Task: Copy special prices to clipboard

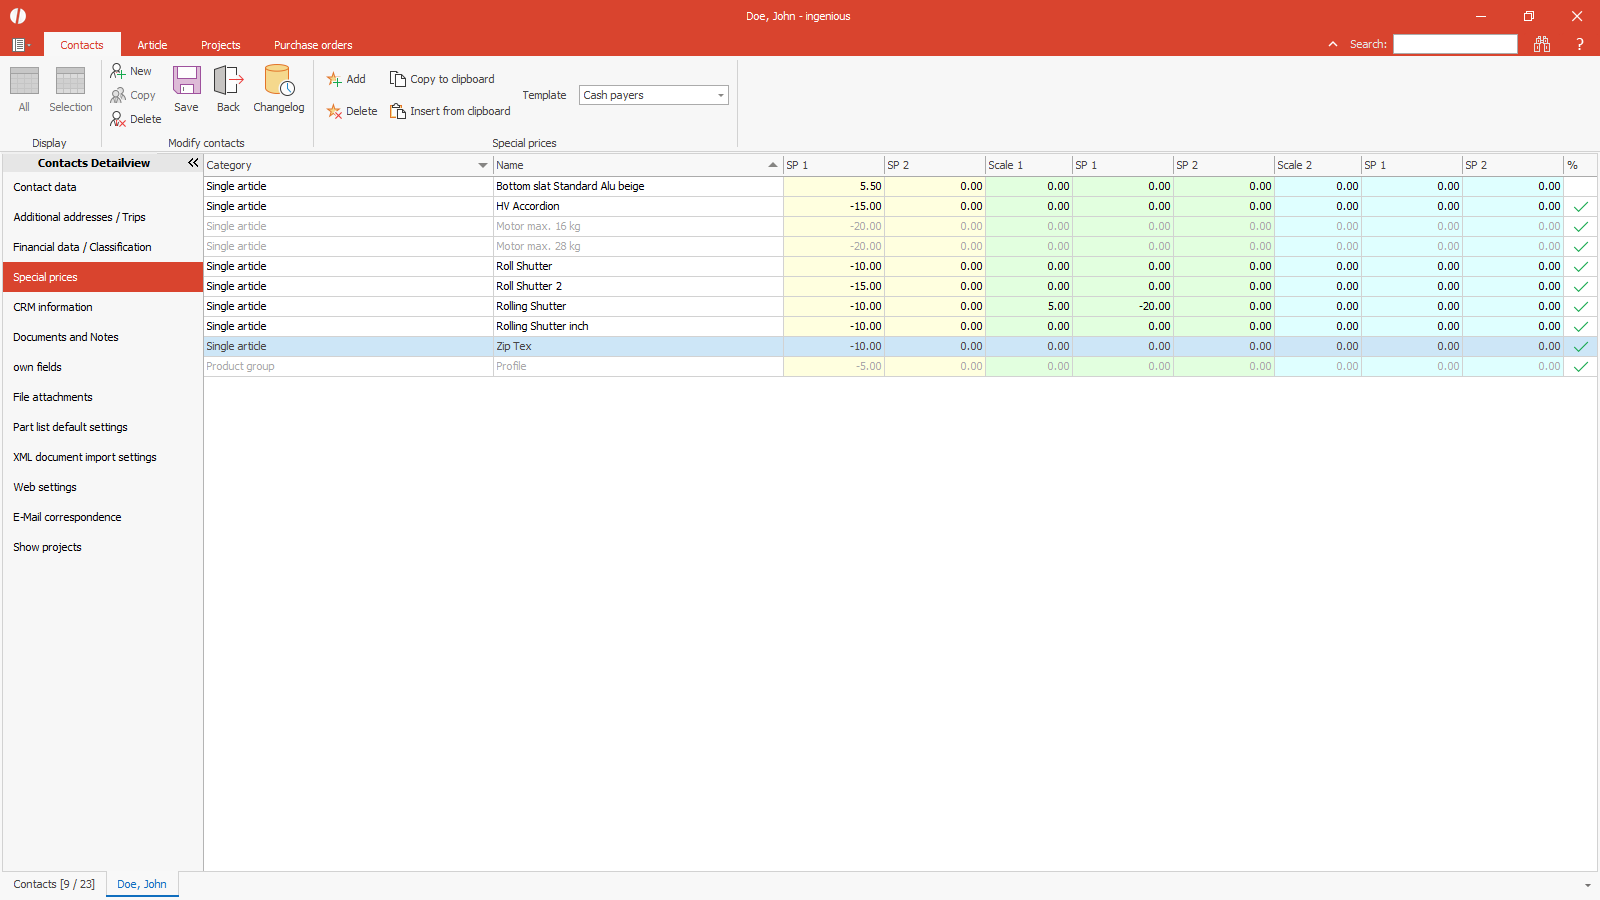Action: click(x=442, y=79)
